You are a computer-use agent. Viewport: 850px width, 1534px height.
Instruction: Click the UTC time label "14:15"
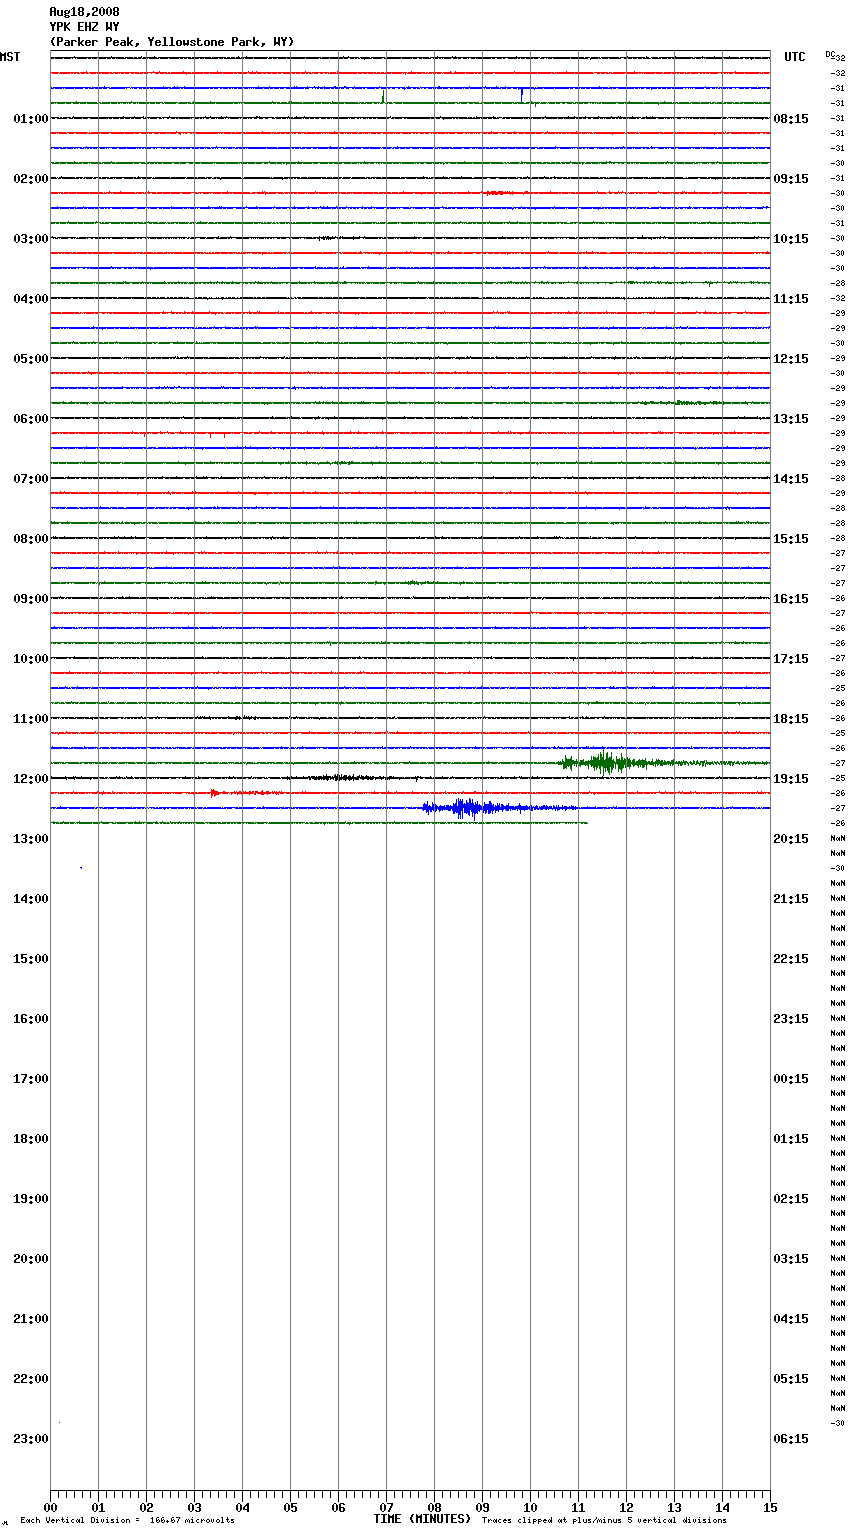click(x=791, y=479)
